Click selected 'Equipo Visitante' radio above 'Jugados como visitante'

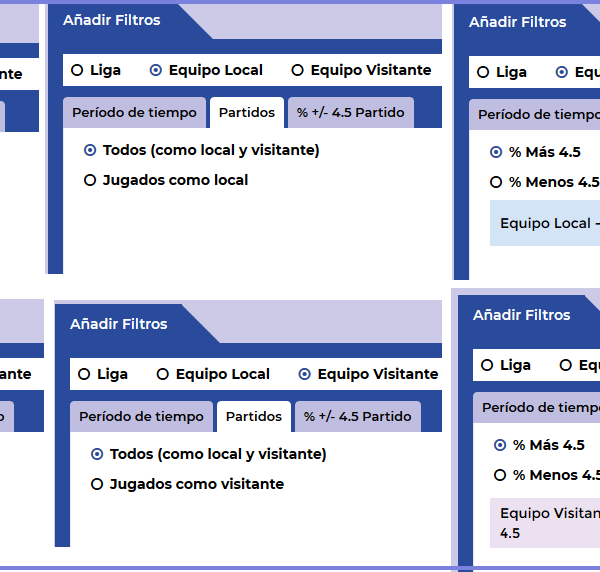click(x=305, y=375)
